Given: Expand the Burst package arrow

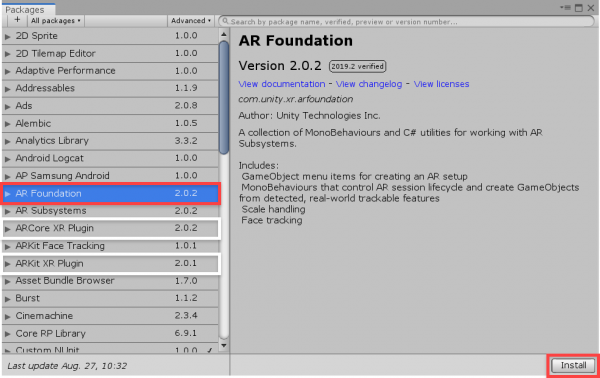Looking at the screenshot, I should 7,299.
